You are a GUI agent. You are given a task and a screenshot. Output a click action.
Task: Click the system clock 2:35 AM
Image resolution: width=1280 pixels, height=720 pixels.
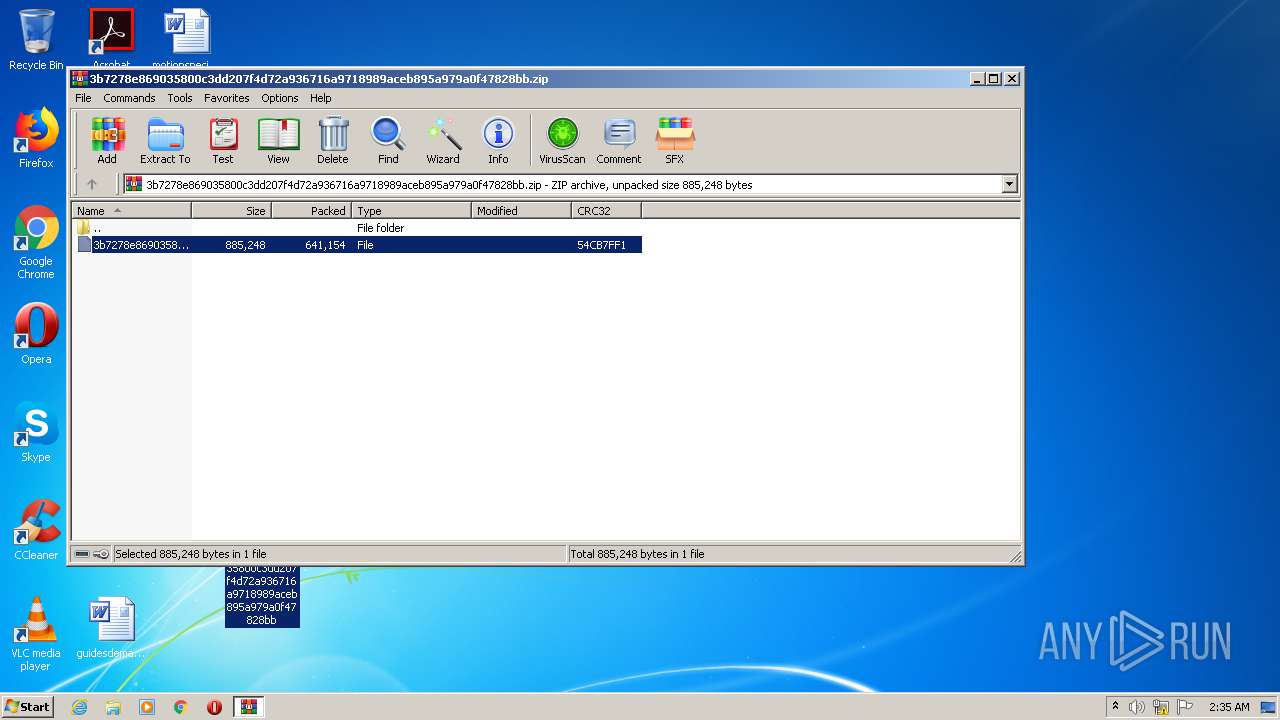[1229, 707]
